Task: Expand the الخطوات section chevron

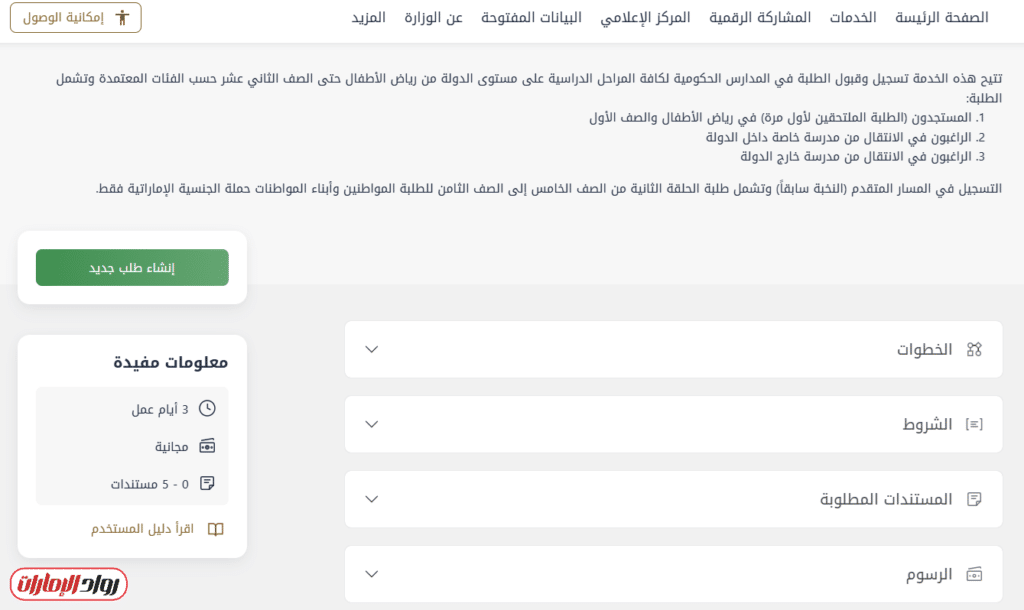Action: (x=372, y=349)
